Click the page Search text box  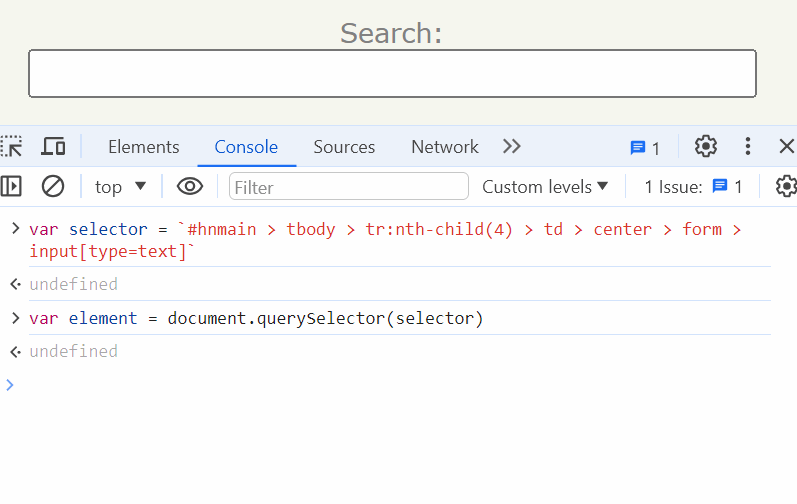click(392, 74)
